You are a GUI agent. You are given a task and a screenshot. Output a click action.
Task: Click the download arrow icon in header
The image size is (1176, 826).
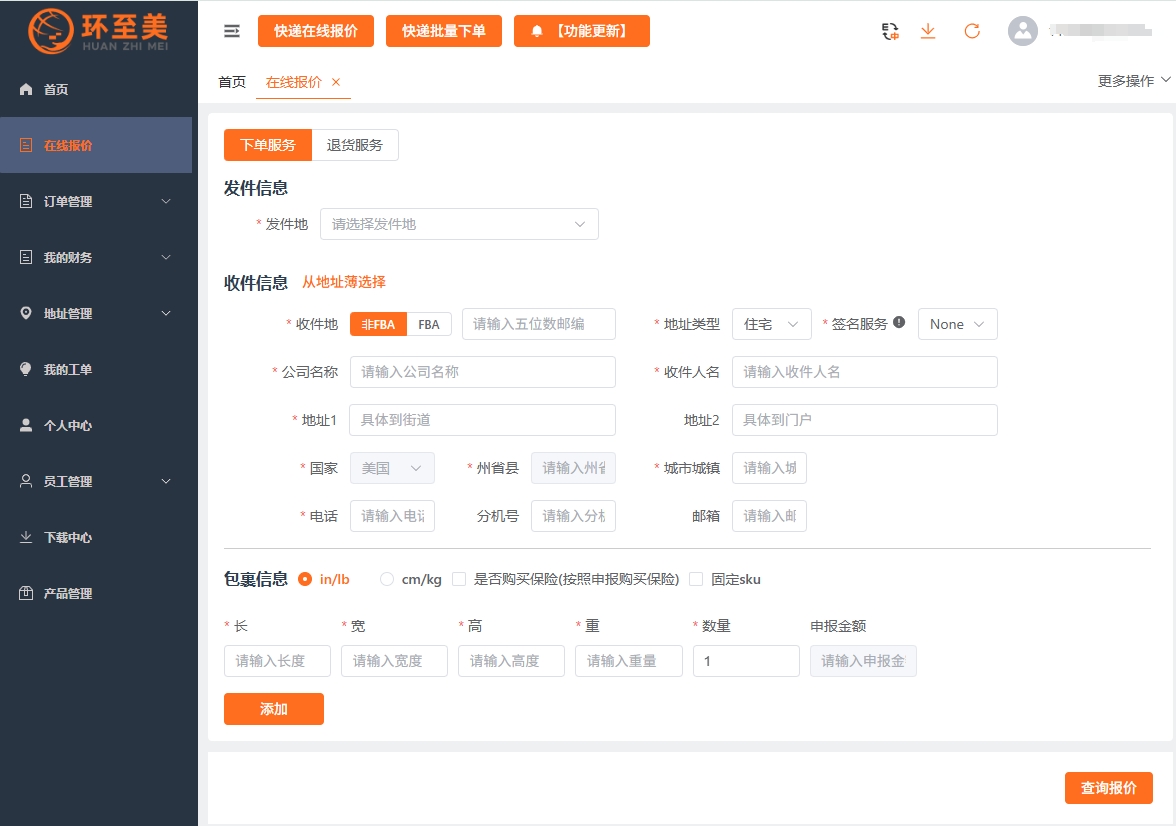928,31
